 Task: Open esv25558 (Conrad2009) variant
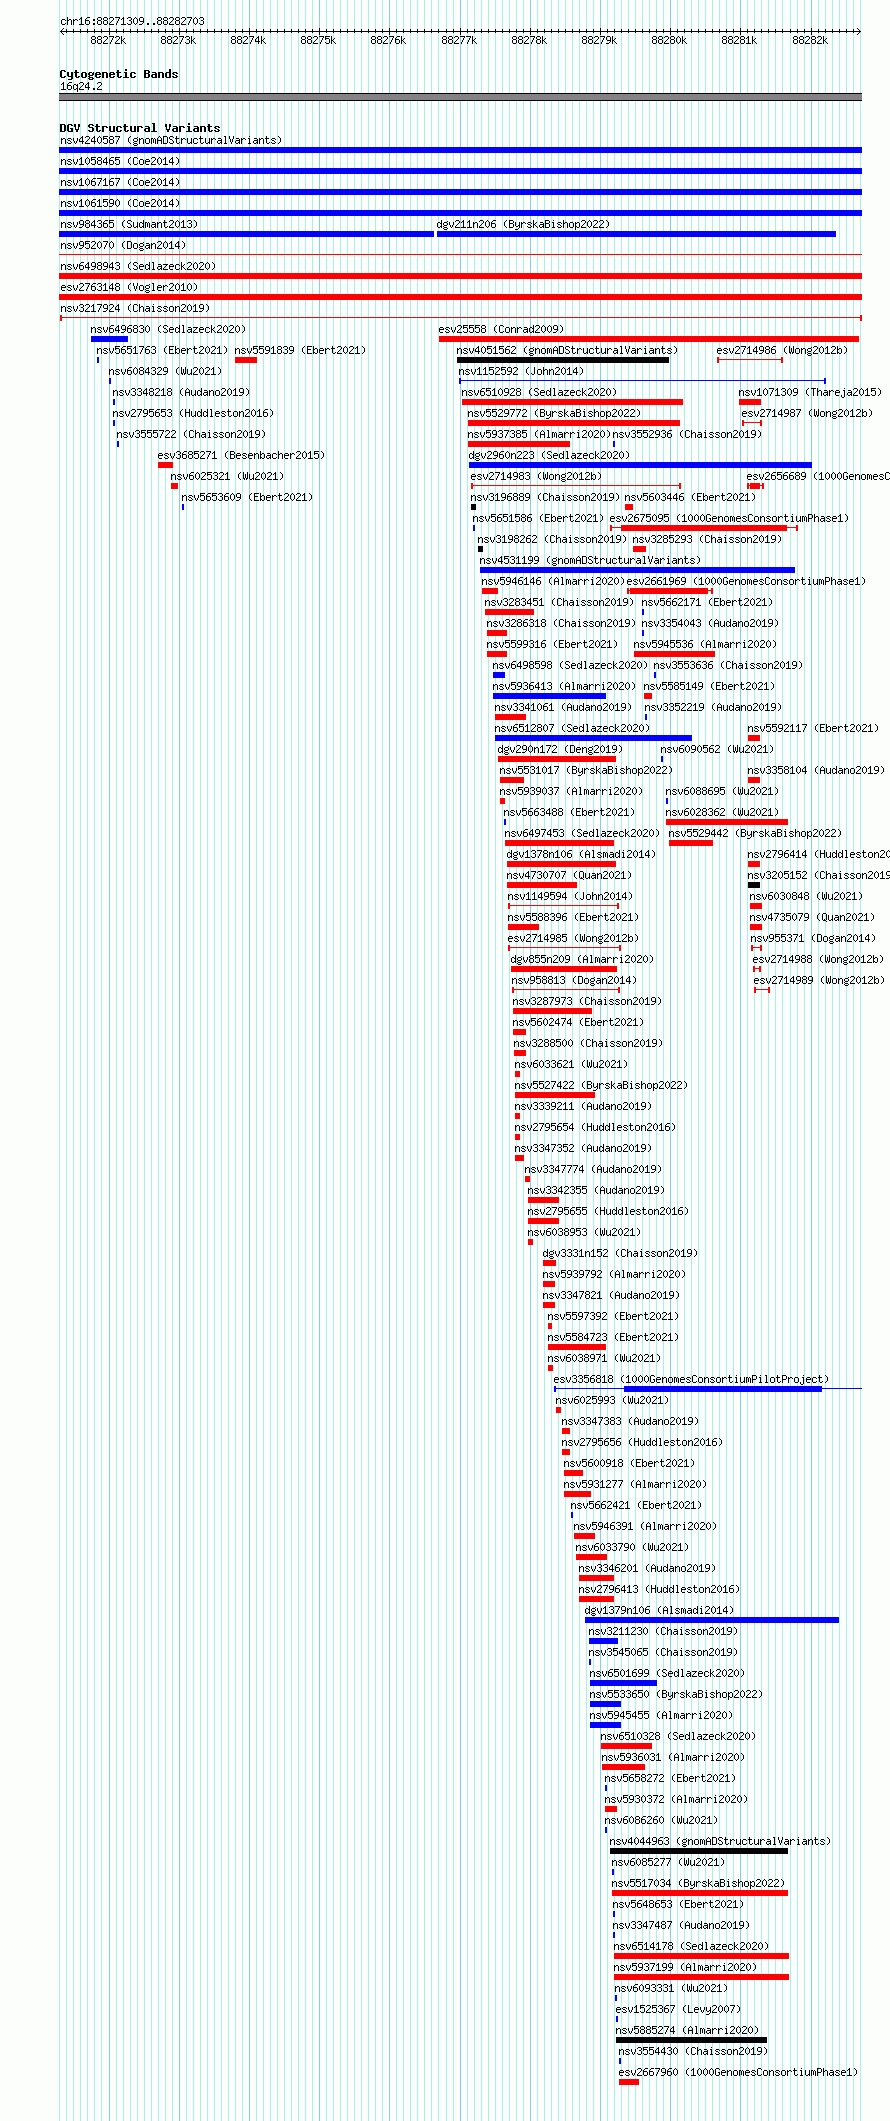coord(501,329)
